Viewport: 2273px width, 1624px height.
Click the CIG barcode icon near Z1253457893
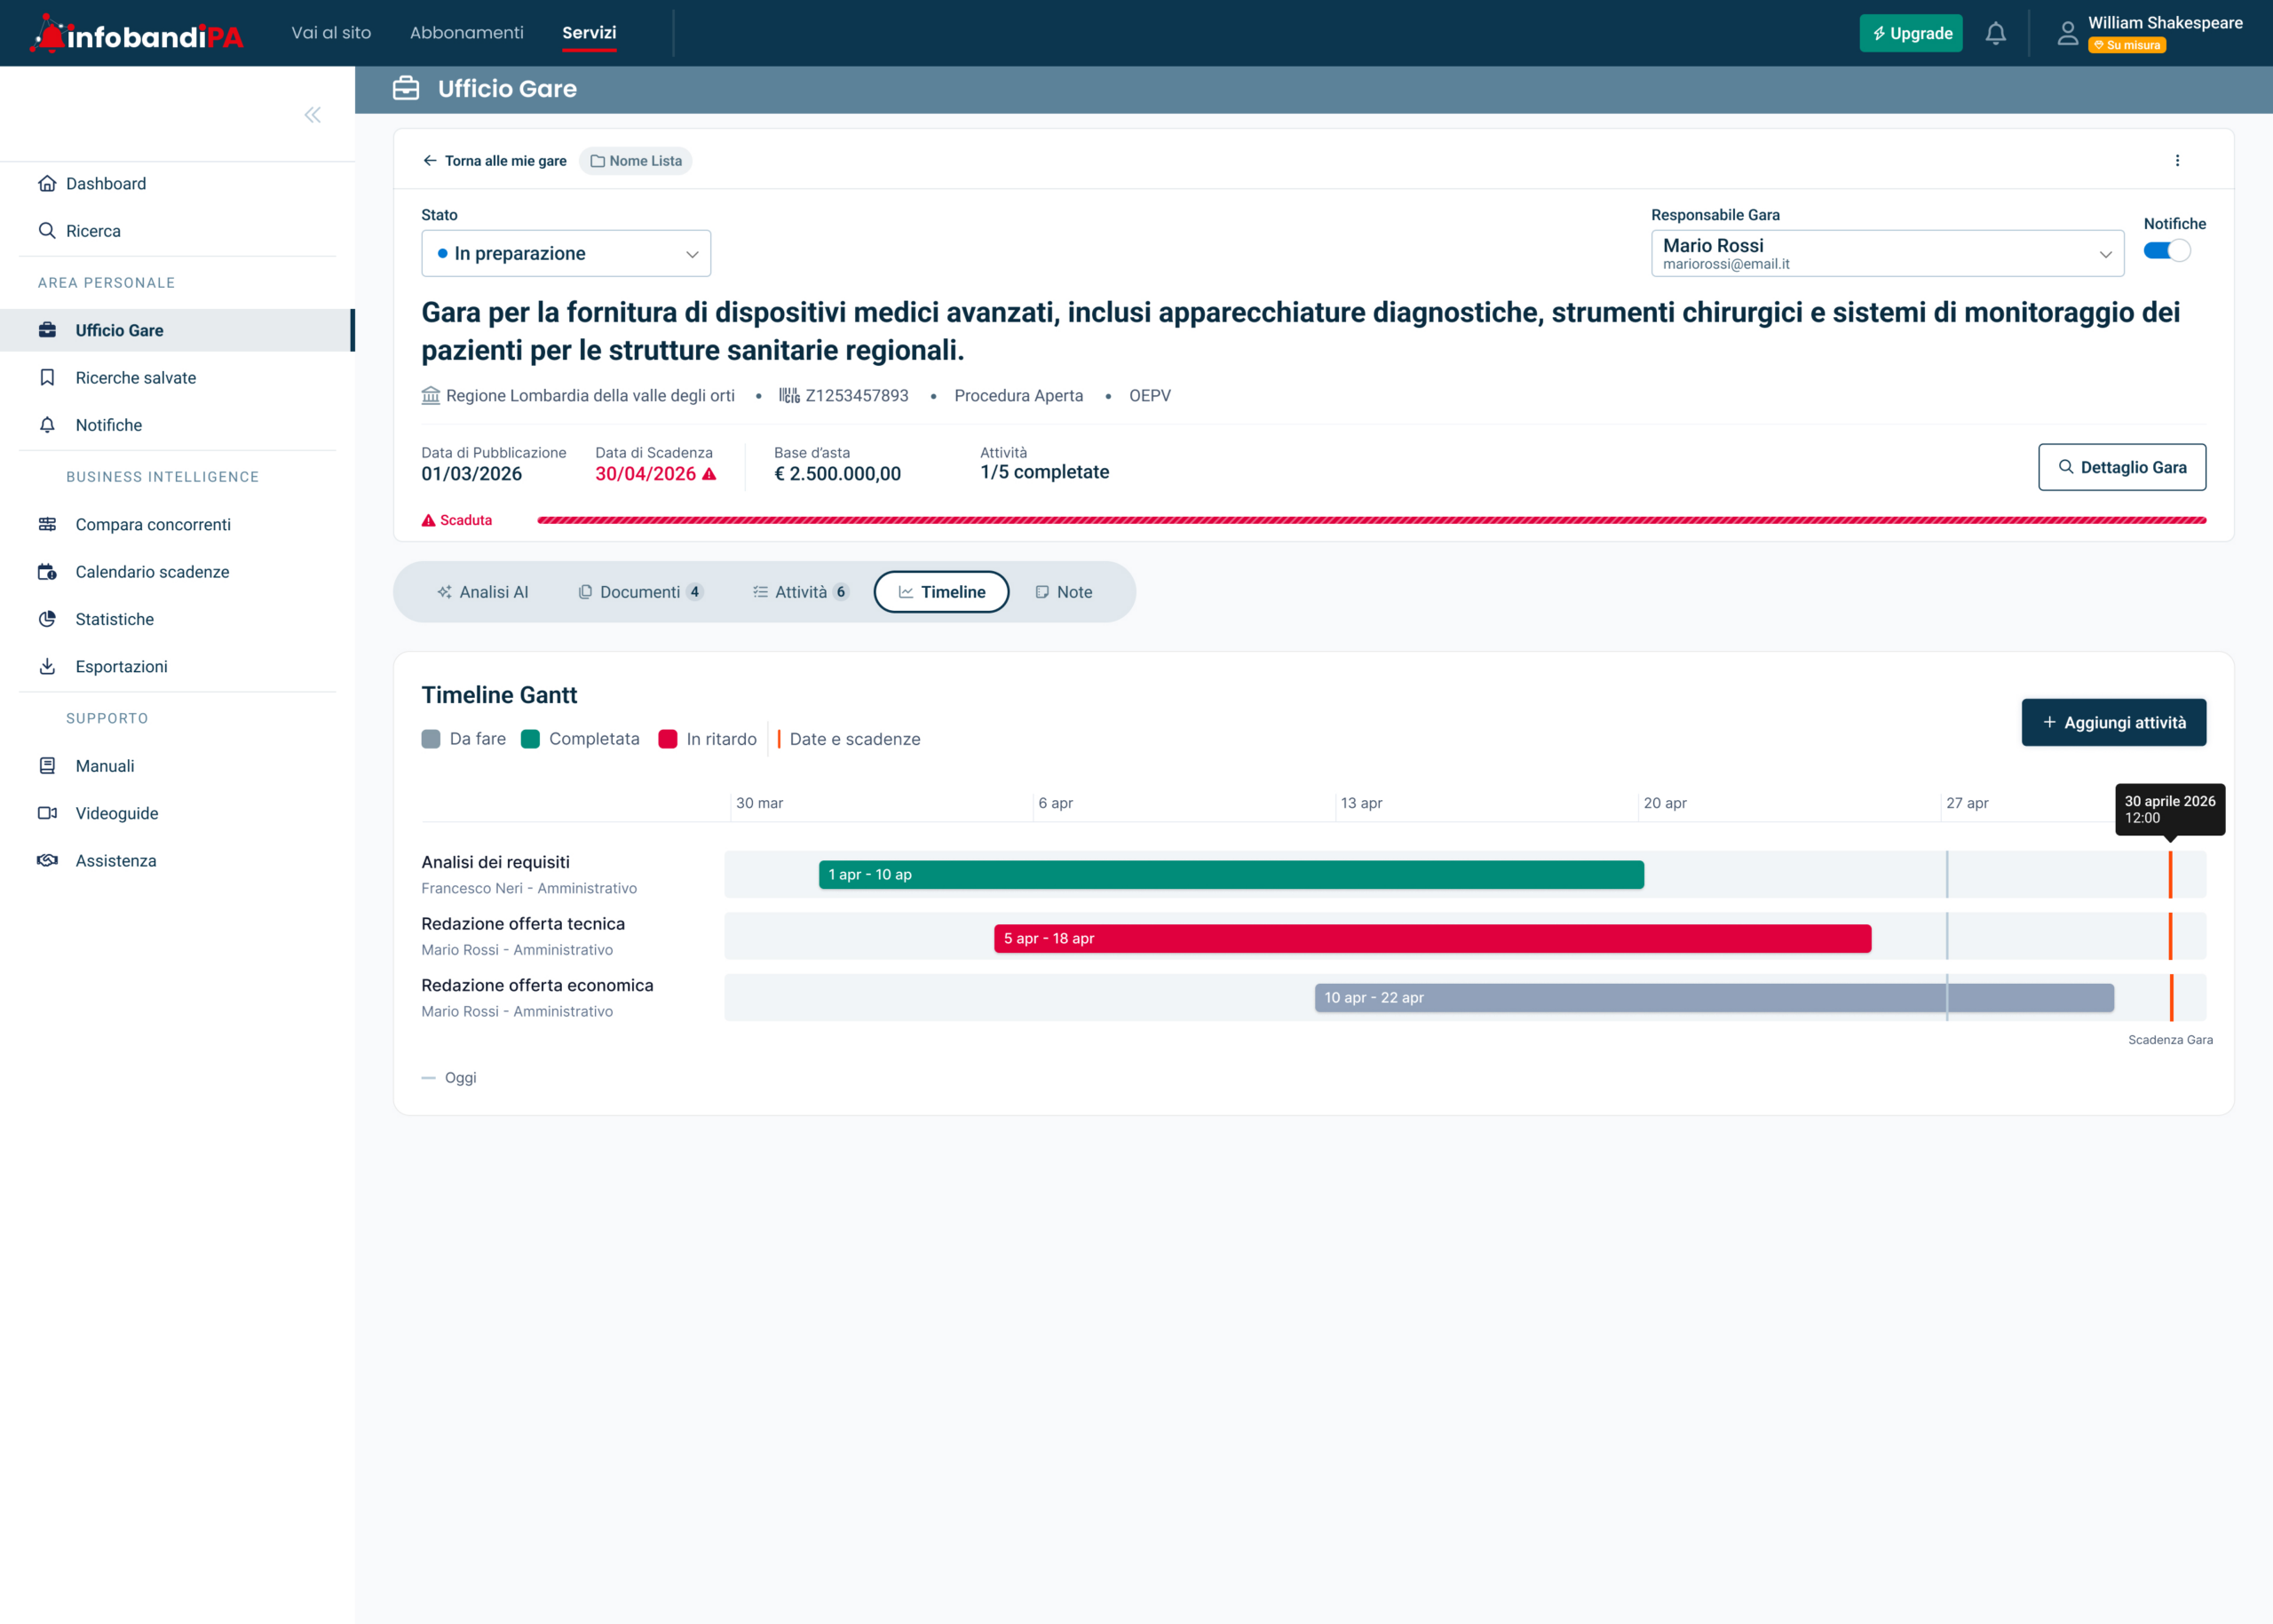(x=789, y=396)
